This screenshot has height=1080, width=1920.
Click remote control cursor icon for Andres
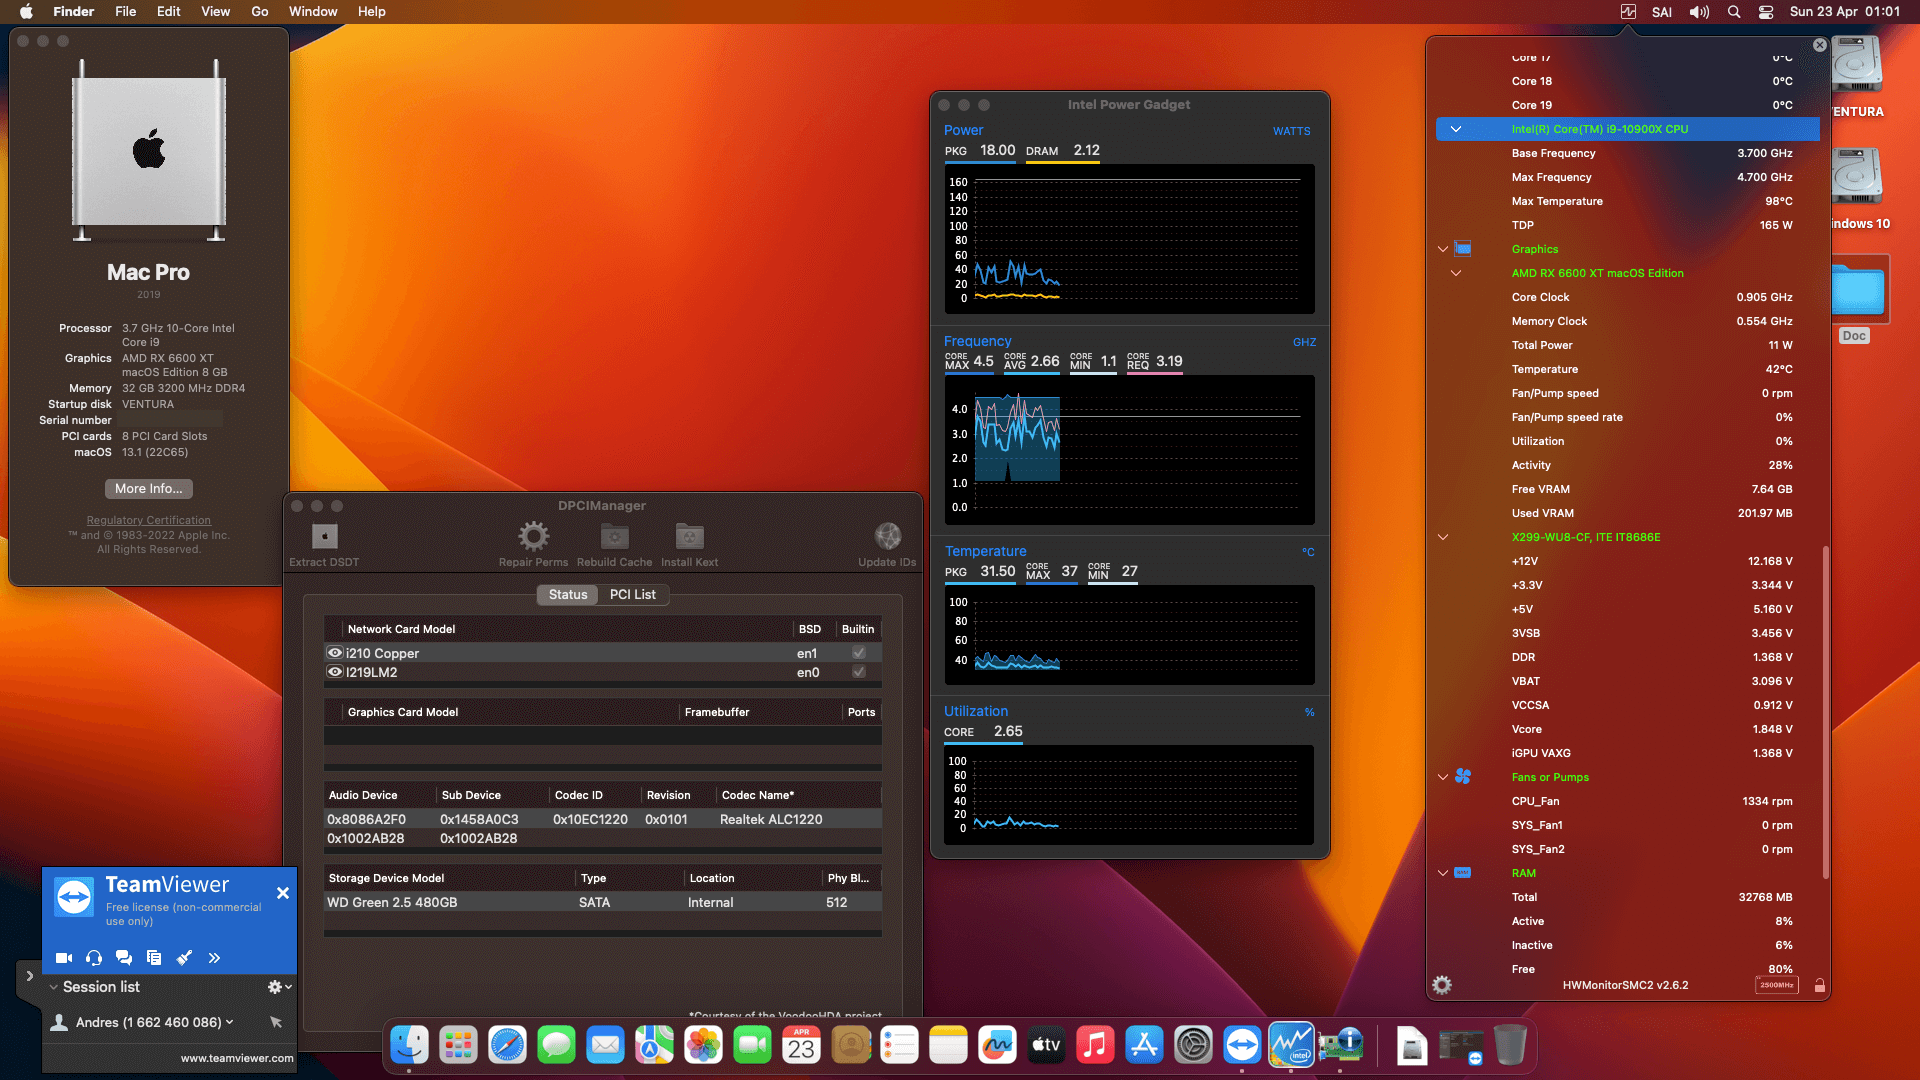point(276,1022)
